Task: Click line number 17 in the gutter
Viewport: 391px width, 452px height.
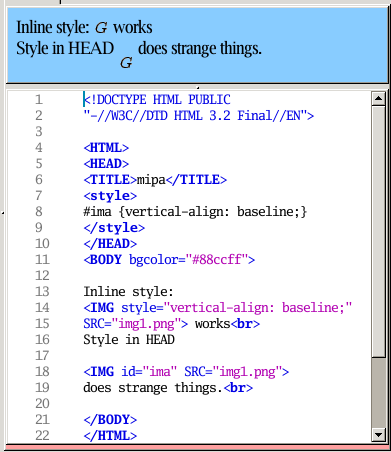Action: pos(42,356)
